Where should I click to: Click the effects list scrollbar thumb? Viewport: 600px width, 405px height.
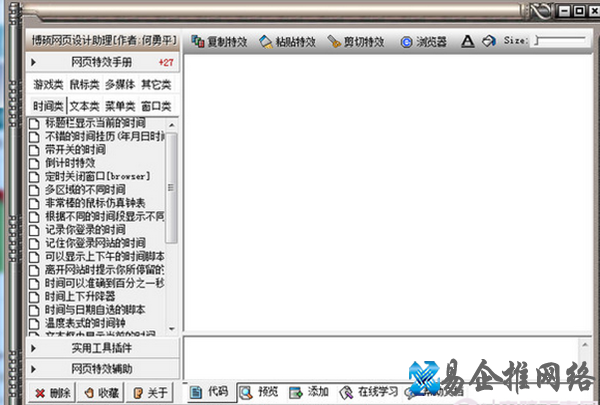(171, 188)
